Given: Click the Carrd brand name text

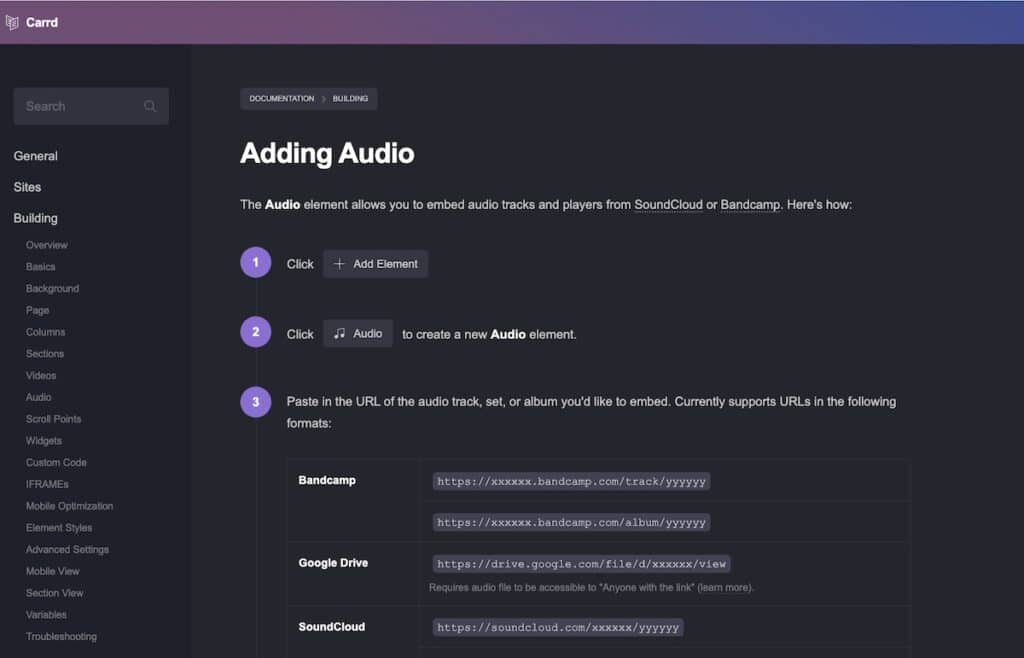Looking at the screenshot, I should [42, 22].
